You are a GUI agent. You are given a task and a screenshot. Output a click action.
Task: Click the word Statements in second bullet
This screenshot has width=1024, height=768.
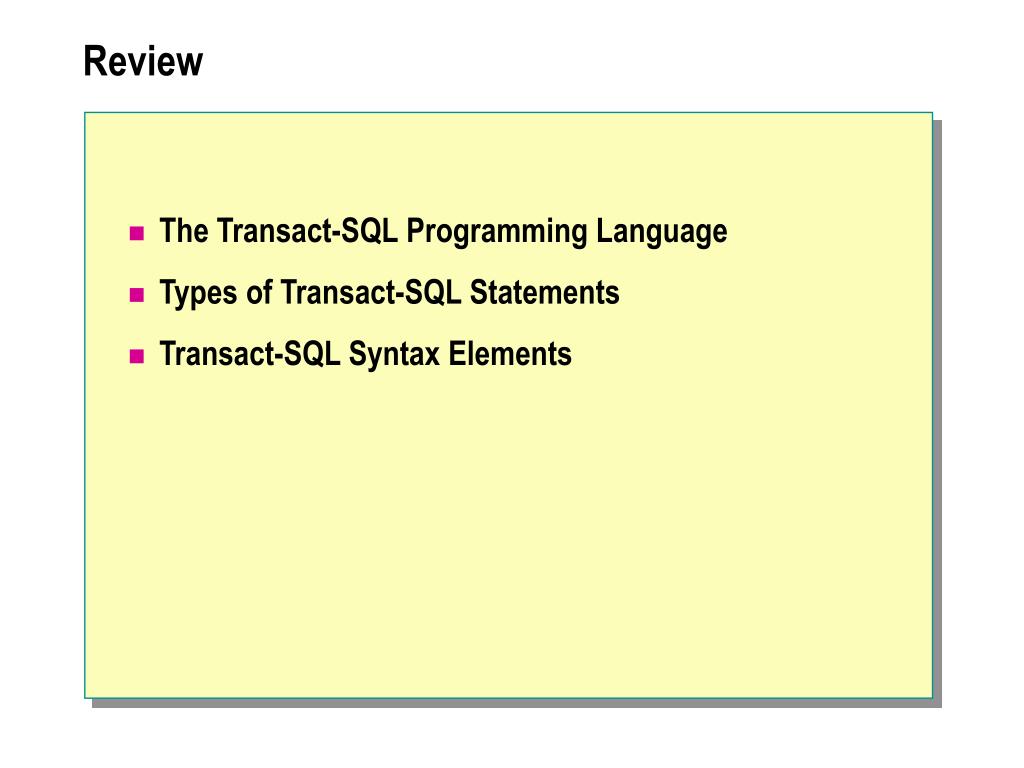[x=545, y=292]
